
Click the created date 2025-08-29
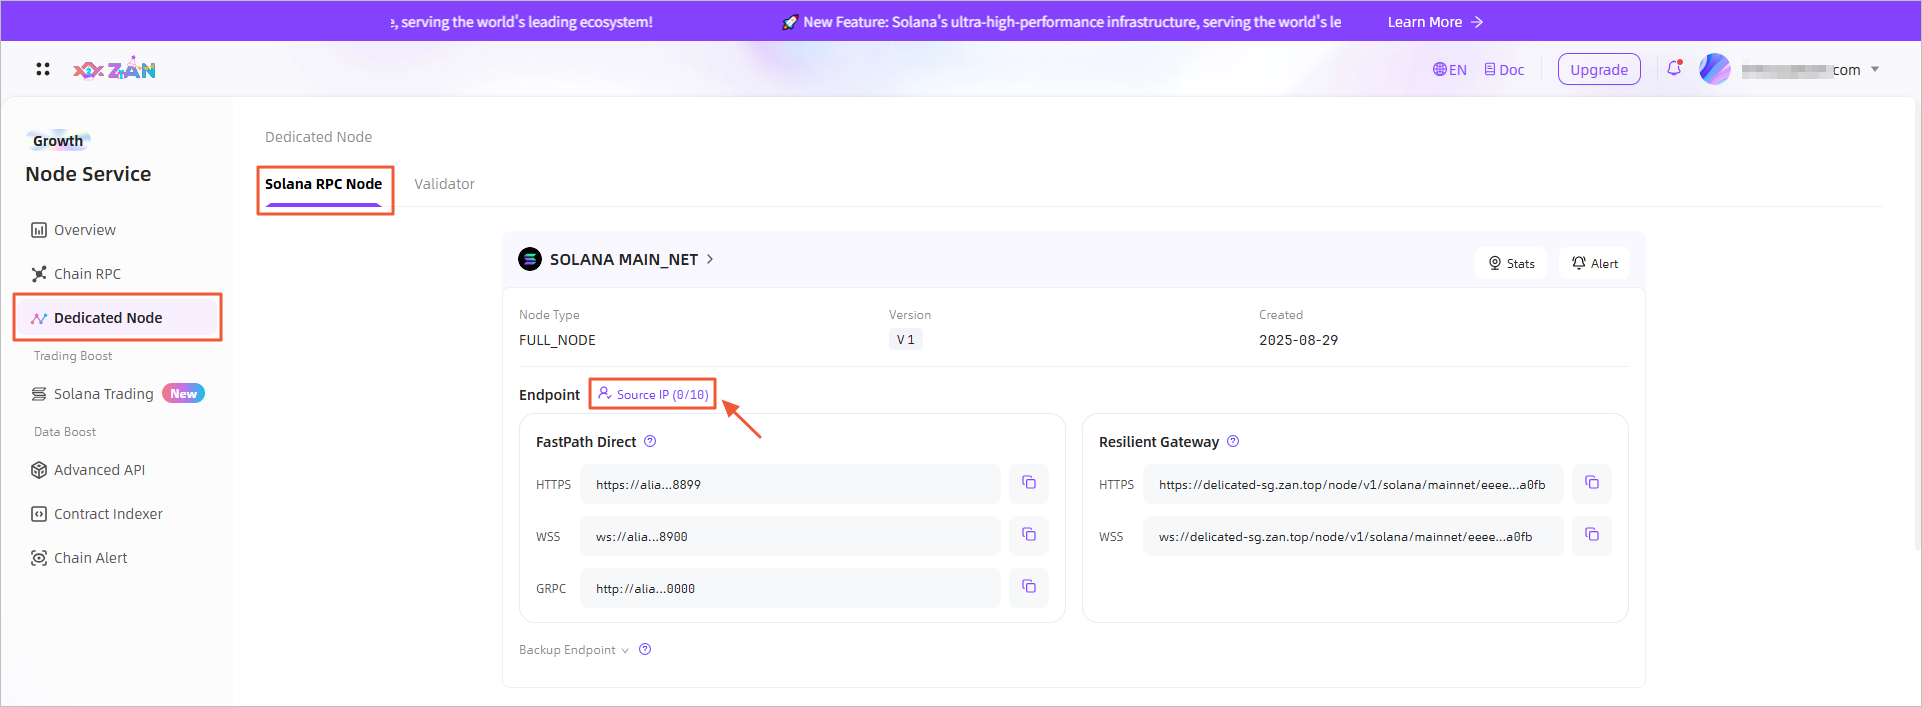[x=1298, y=340]
